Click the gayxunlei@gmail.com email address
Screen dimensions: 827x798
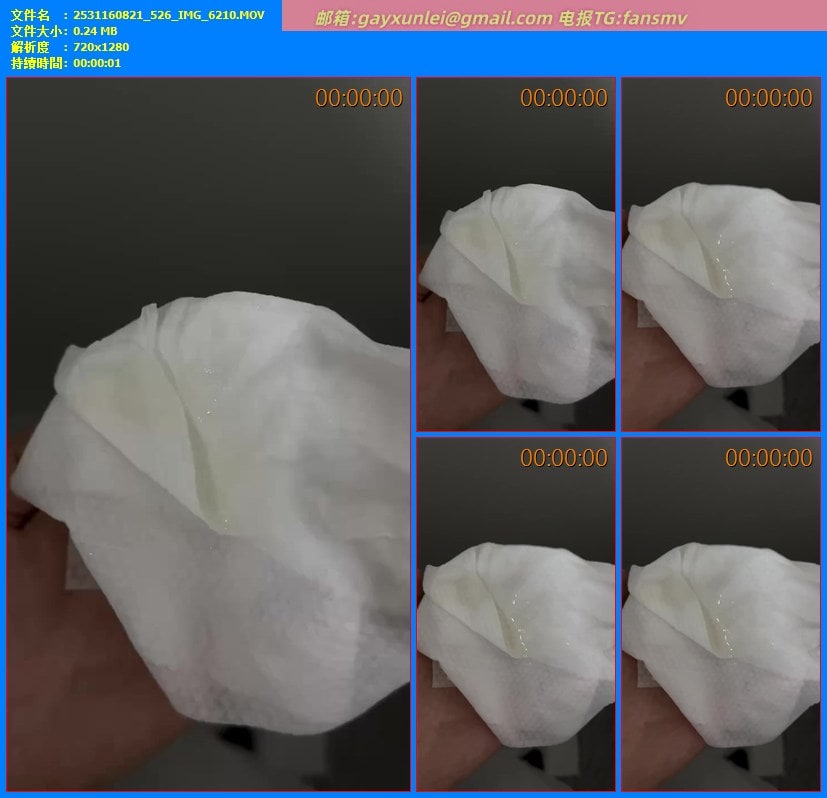448,18
